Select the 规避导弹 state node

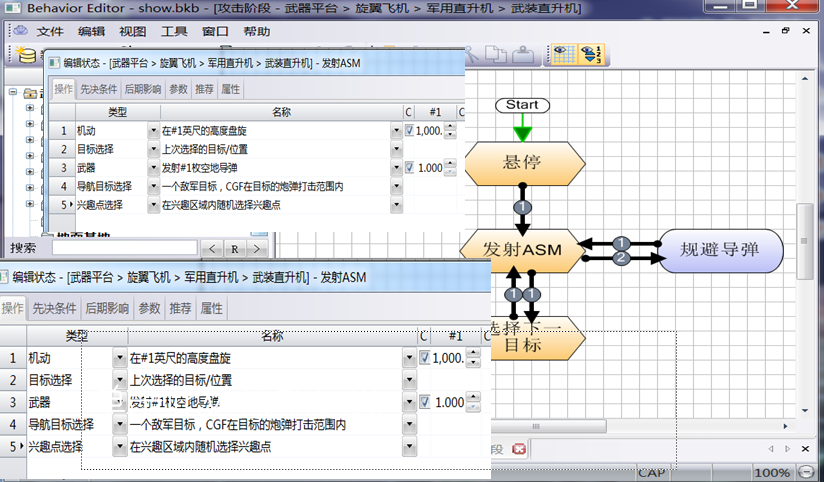click(x=720, y=250)
